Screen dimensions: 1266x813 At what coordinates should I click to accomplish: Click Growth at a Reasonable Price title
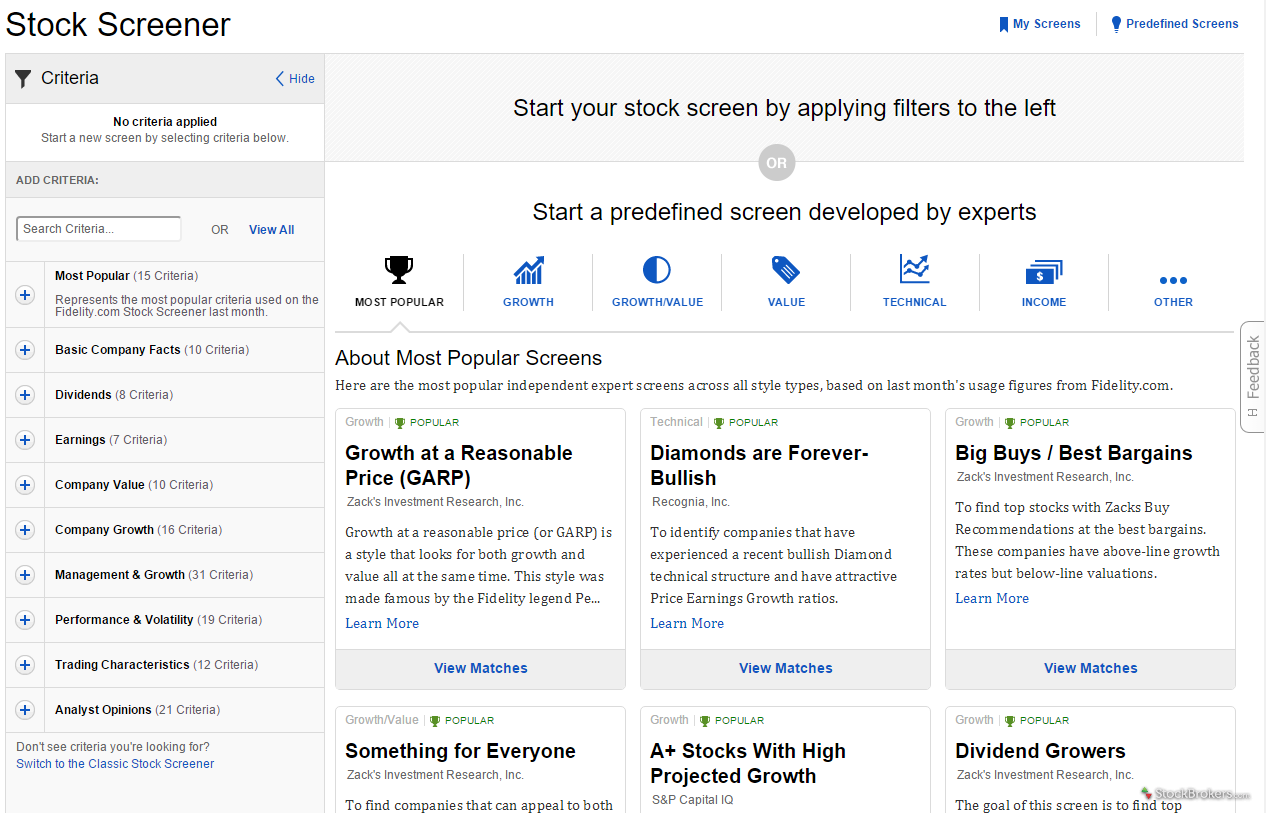(x=459, y=465)
